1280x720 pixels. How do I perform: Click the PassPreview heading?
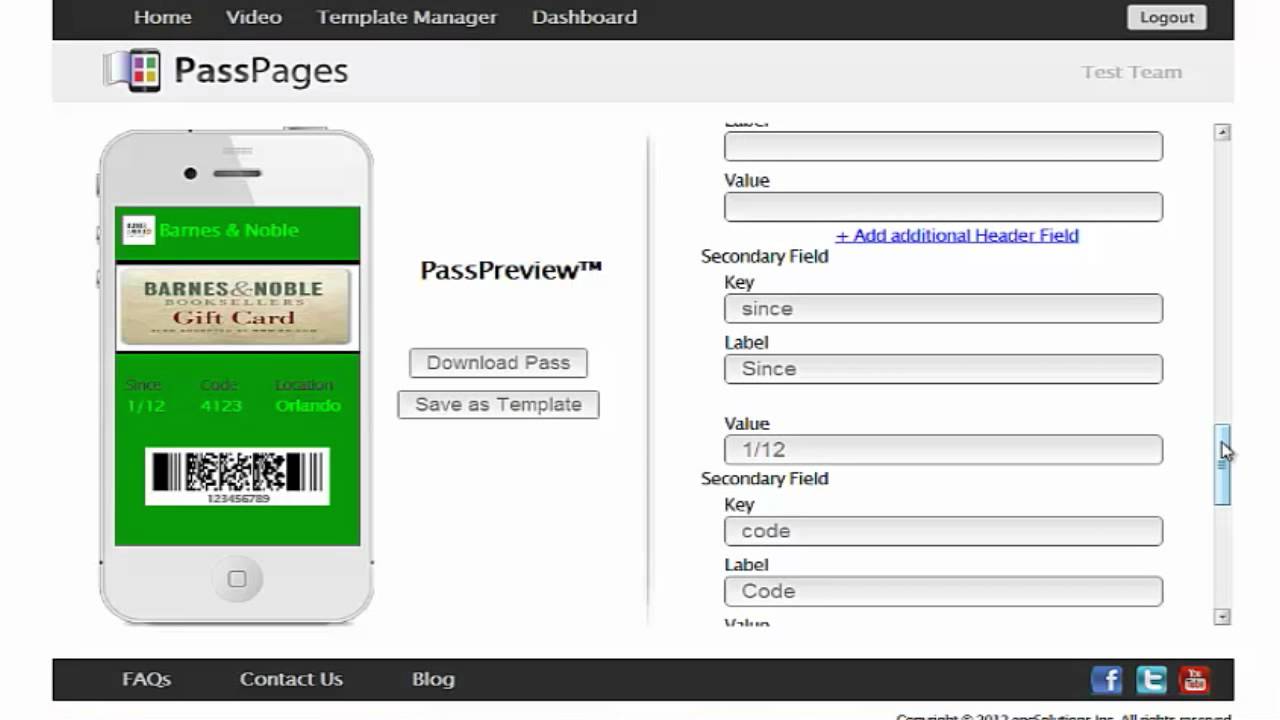pyautogui.click(x=511, y=270)
